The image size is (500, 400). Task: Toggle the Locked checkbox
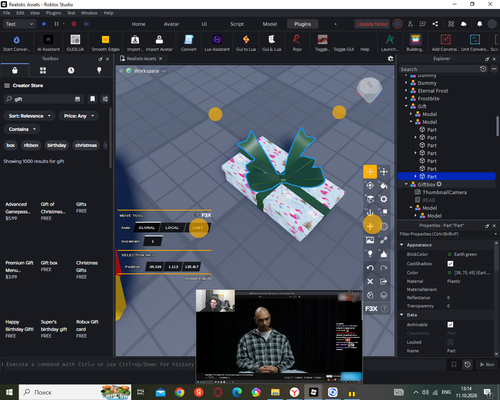pos(450,342)
